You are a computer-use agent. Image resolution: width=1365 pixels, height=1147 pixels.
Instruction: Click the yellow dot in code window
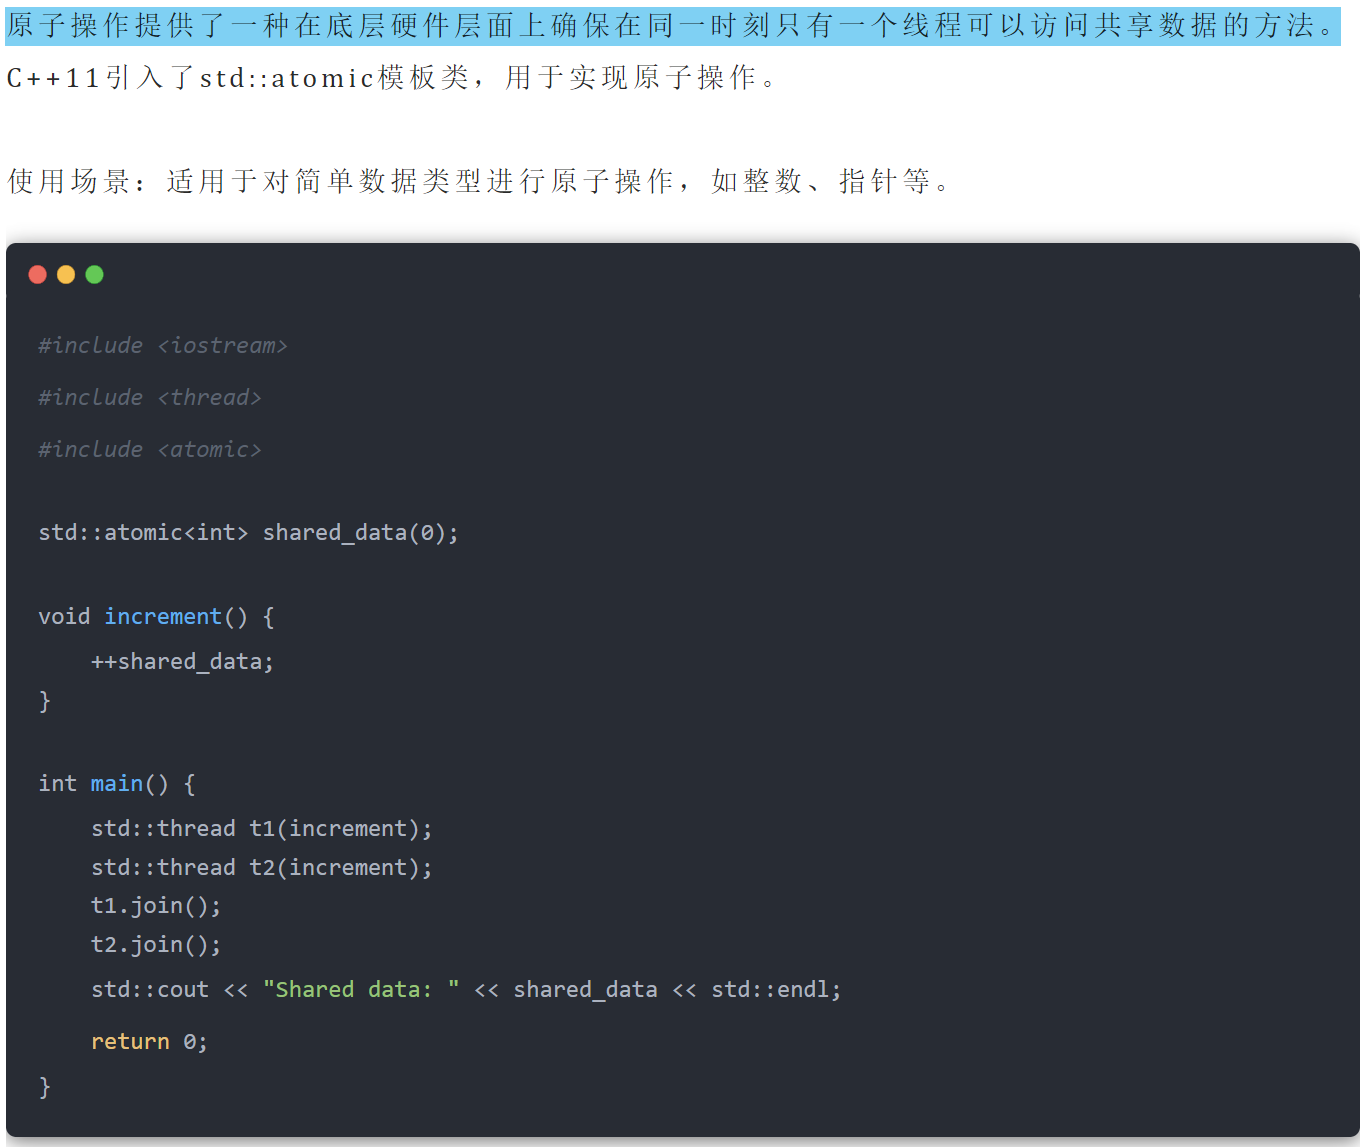point(66,274)
